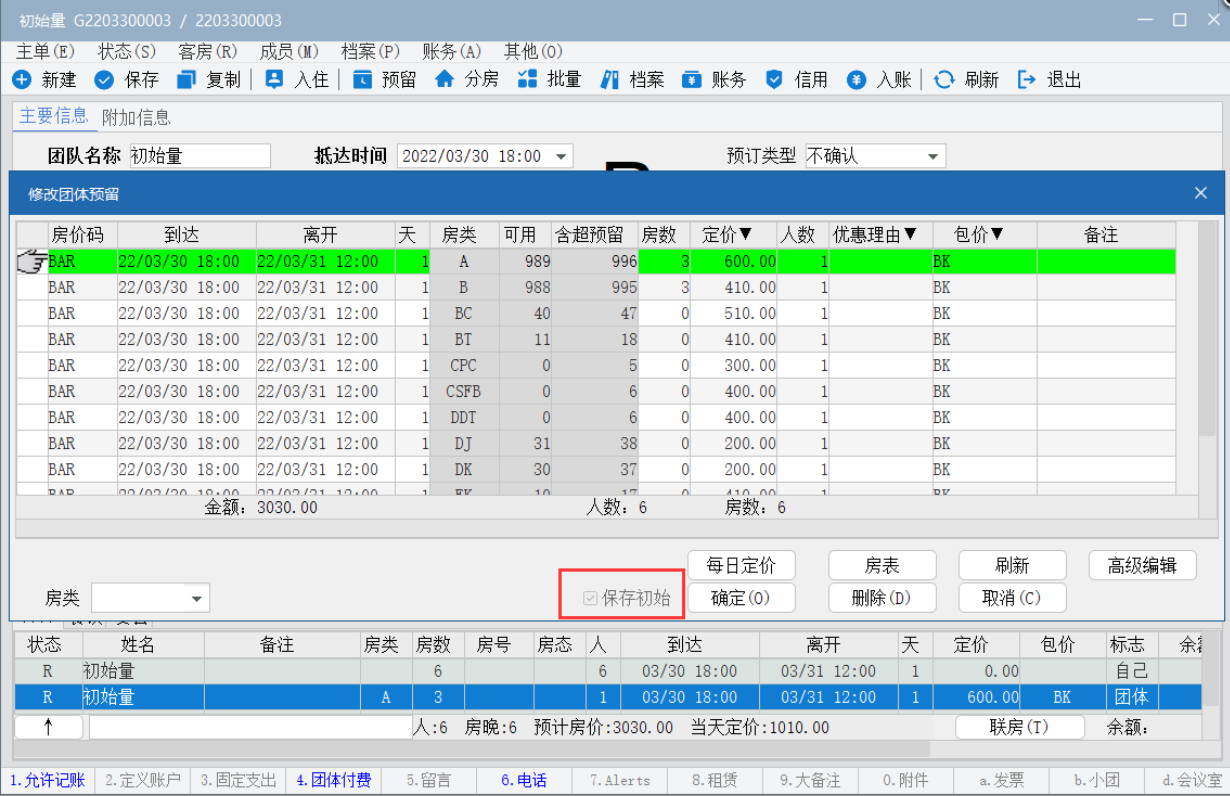Click the 退出 (Exit) toolbar icon

tap(1026, 80)
